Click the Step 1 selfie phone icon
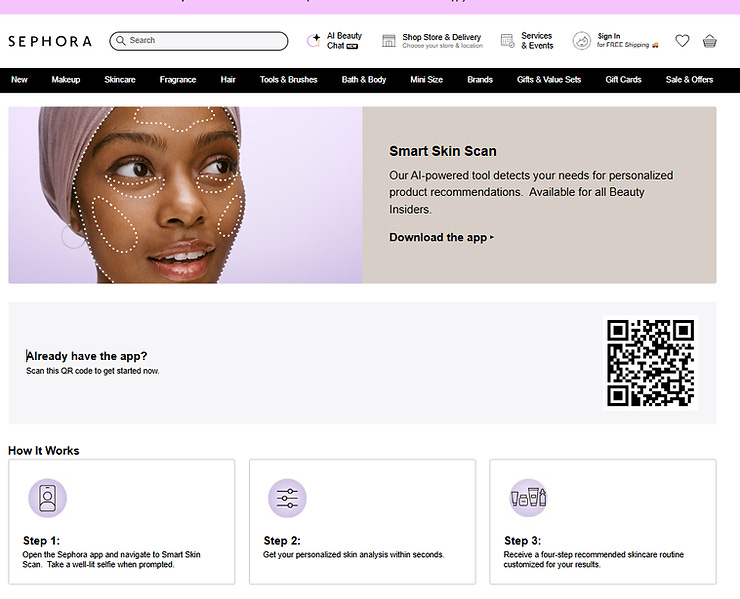The width and height of the screenshot is (740, 599). 47,498
